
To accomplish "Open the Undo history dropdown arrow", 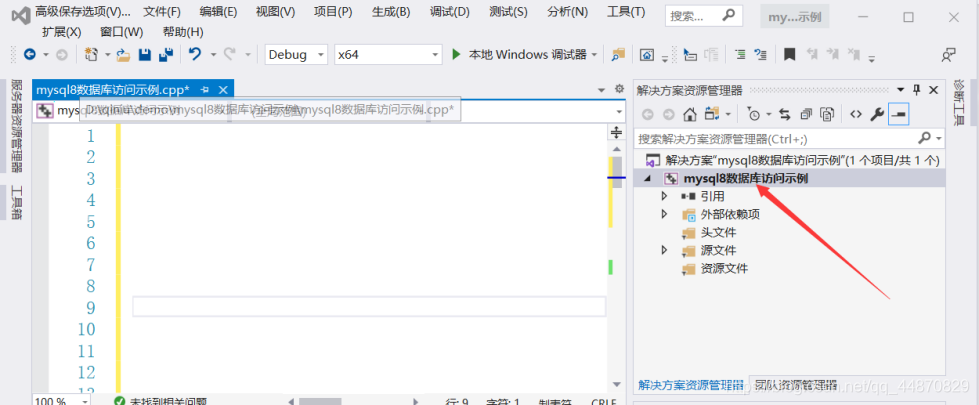I will pyautogui.click(x=213, y=55).
